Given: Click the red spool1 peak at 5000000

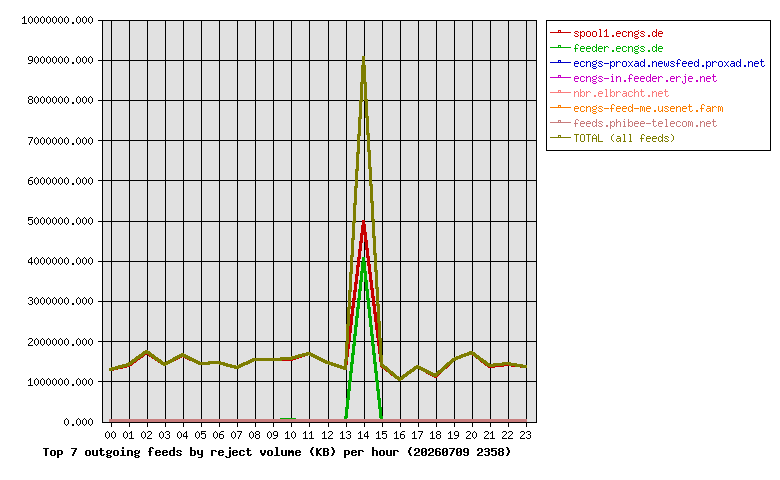Looking at the screenshot, I should (x=364, y=222).
